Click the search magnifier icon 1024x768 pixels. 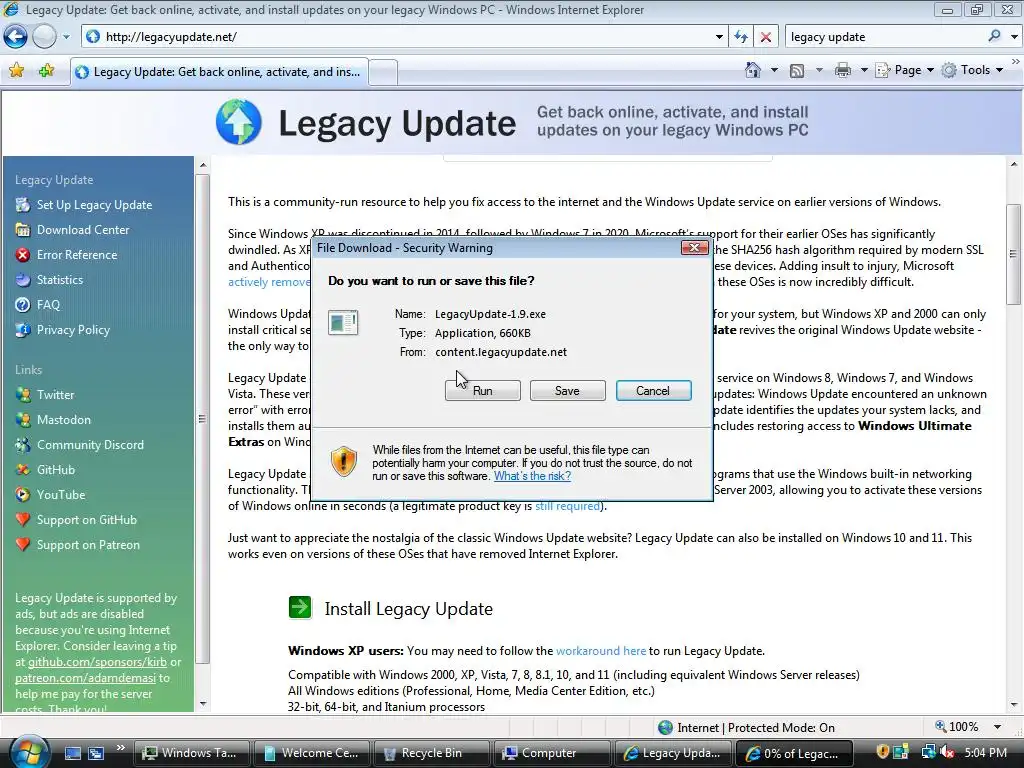(x=994, y=36)
